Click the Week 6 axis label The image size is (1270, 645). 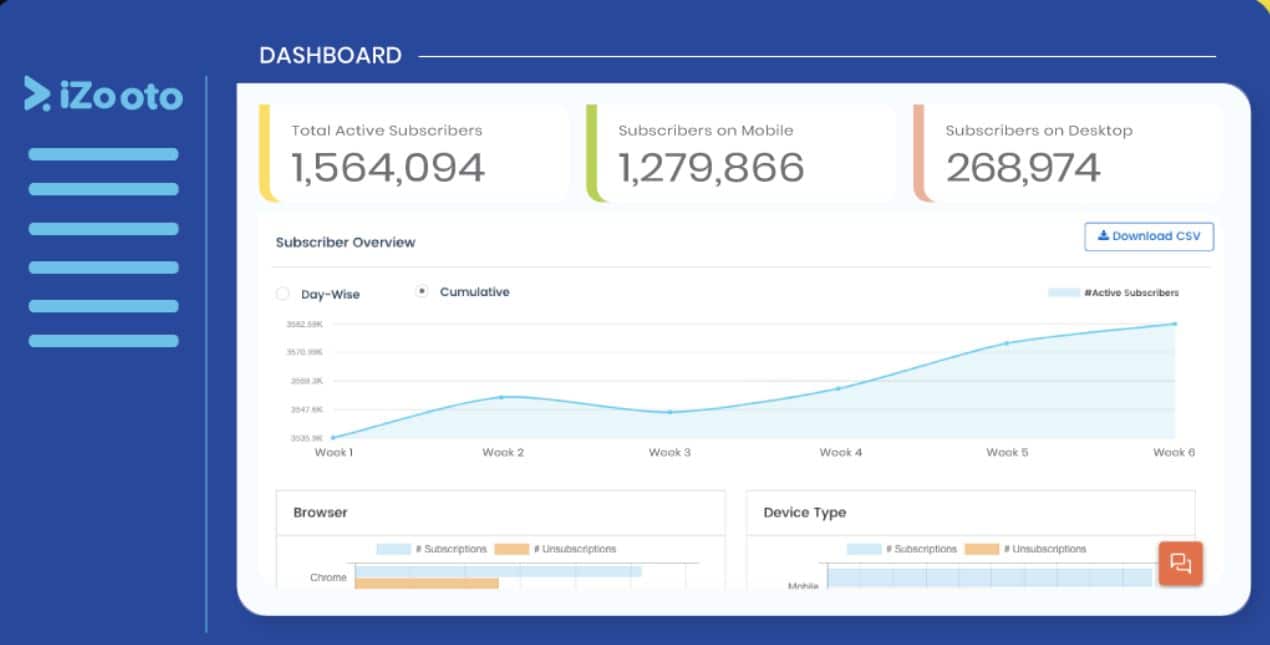[1174, 452]
